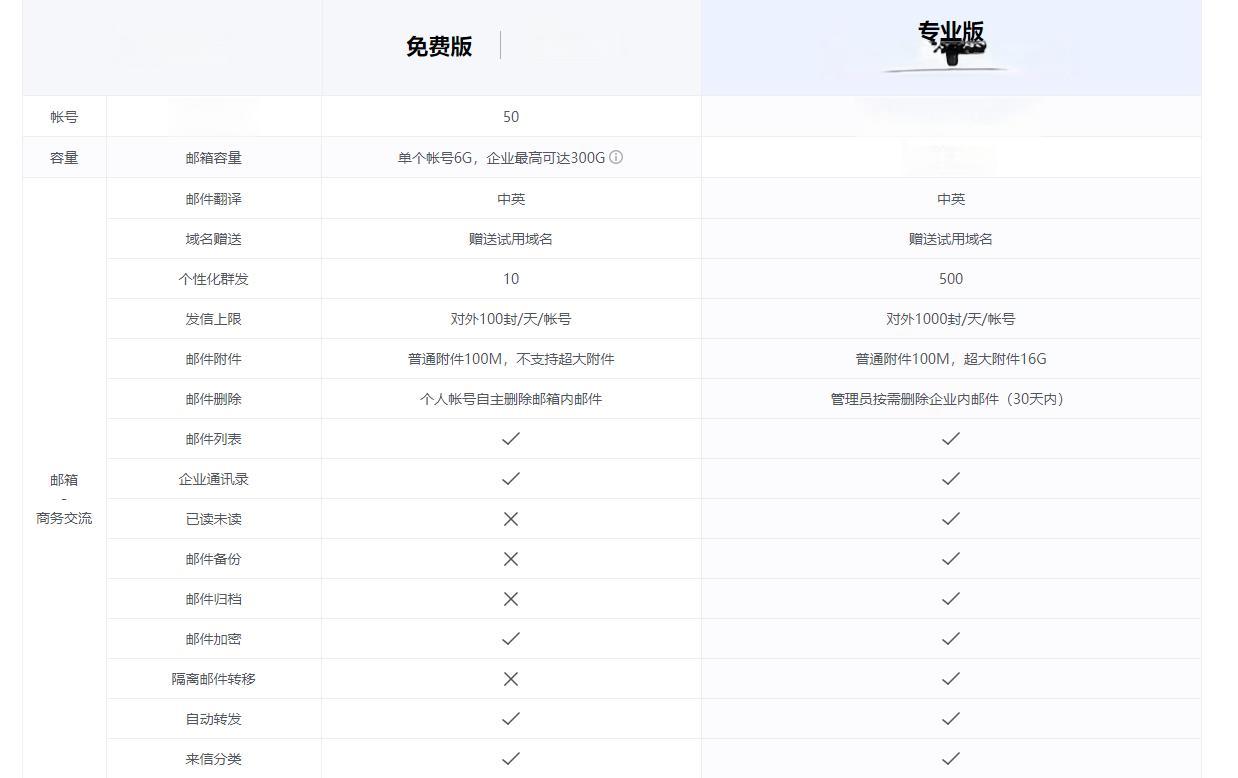Click the 域名赠送 feature label
Screen dimensions: 1238x778
[213, 239]
